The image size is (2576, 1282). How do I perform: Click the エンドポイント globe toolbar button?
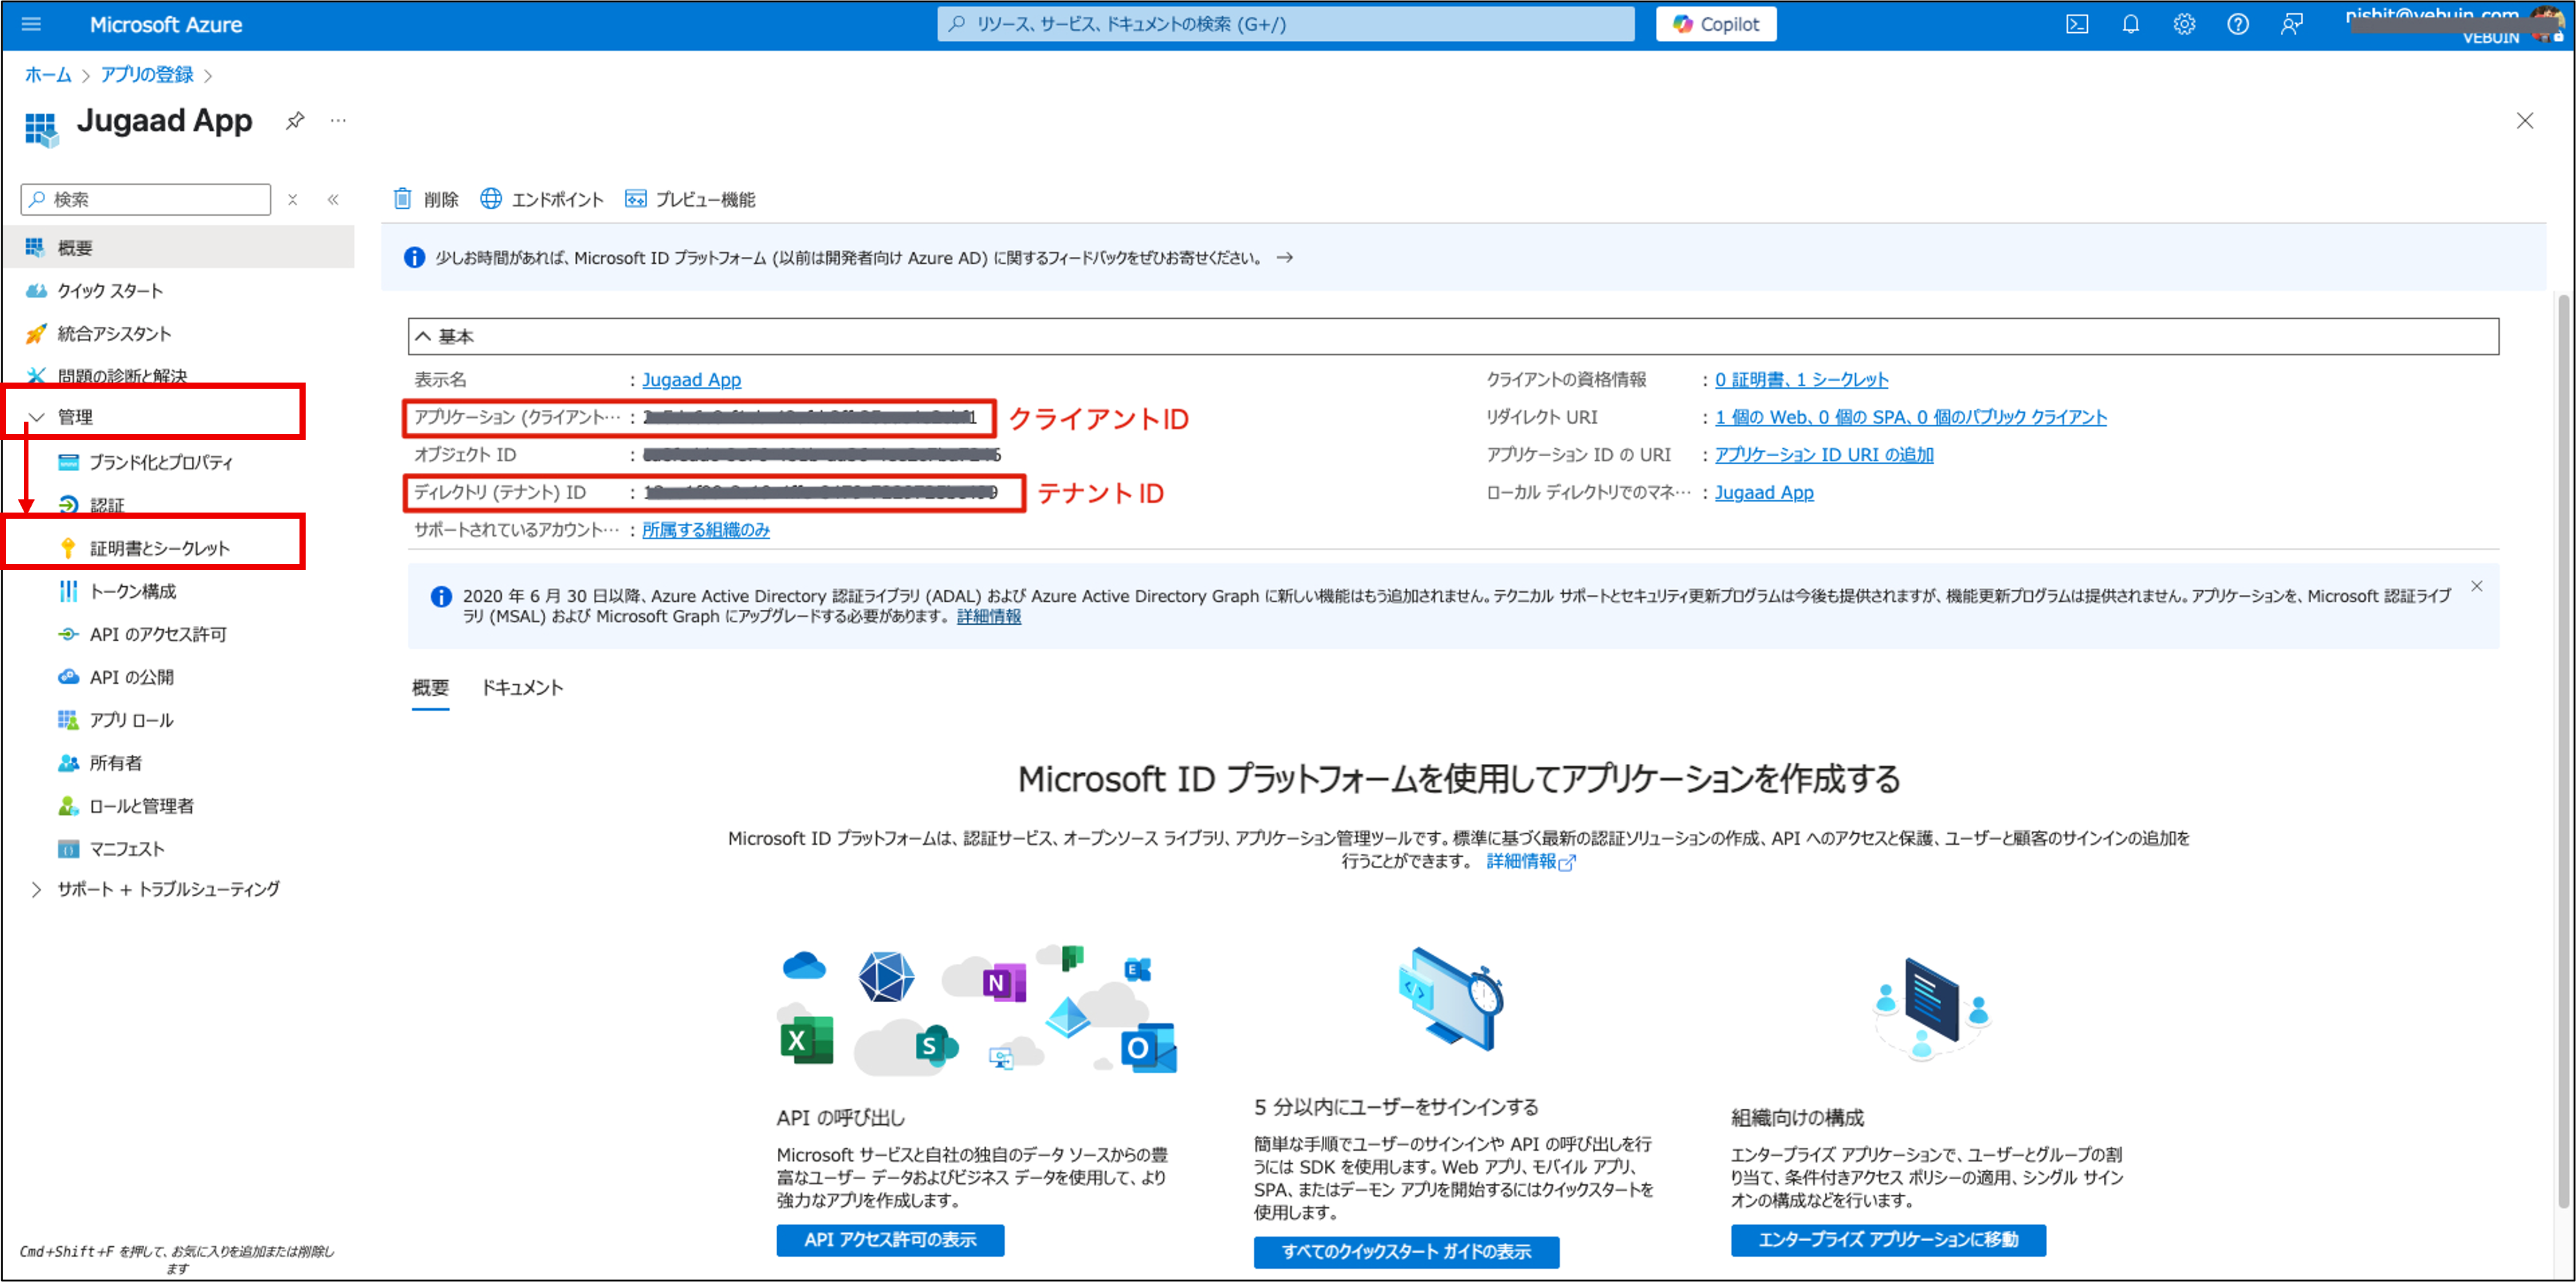[x=542, y=199]
